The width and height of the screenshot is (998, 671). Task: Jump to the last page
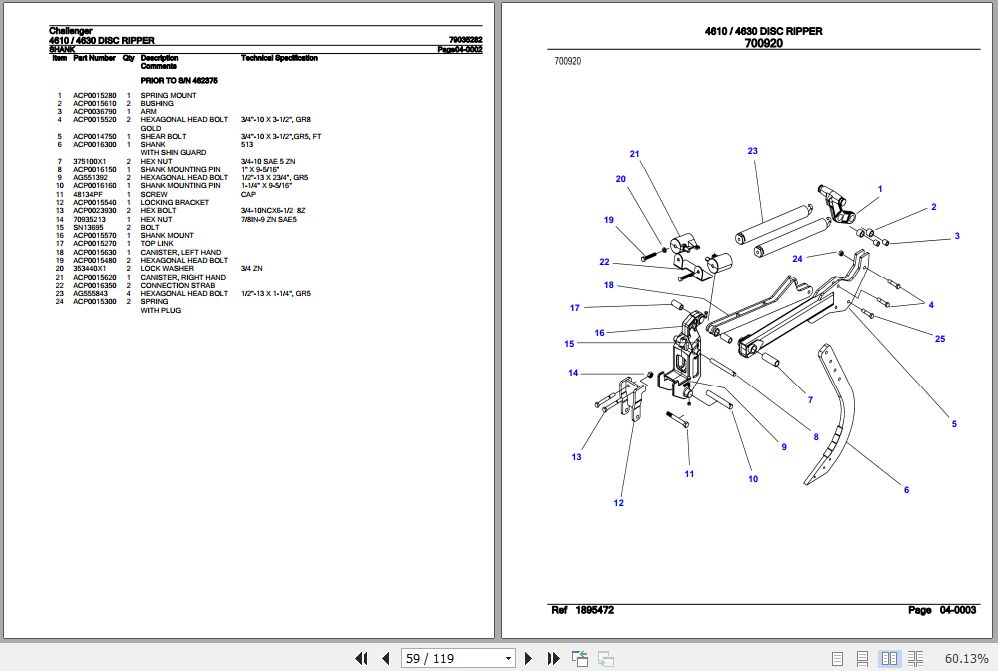coord(554,659)
